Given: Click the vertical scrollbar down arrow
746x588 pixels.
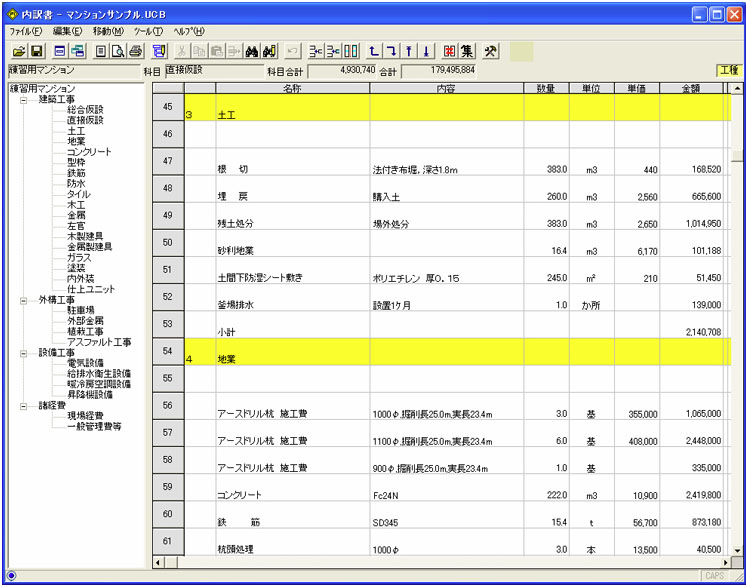Looking at the screenshot, I should [737, 550].
